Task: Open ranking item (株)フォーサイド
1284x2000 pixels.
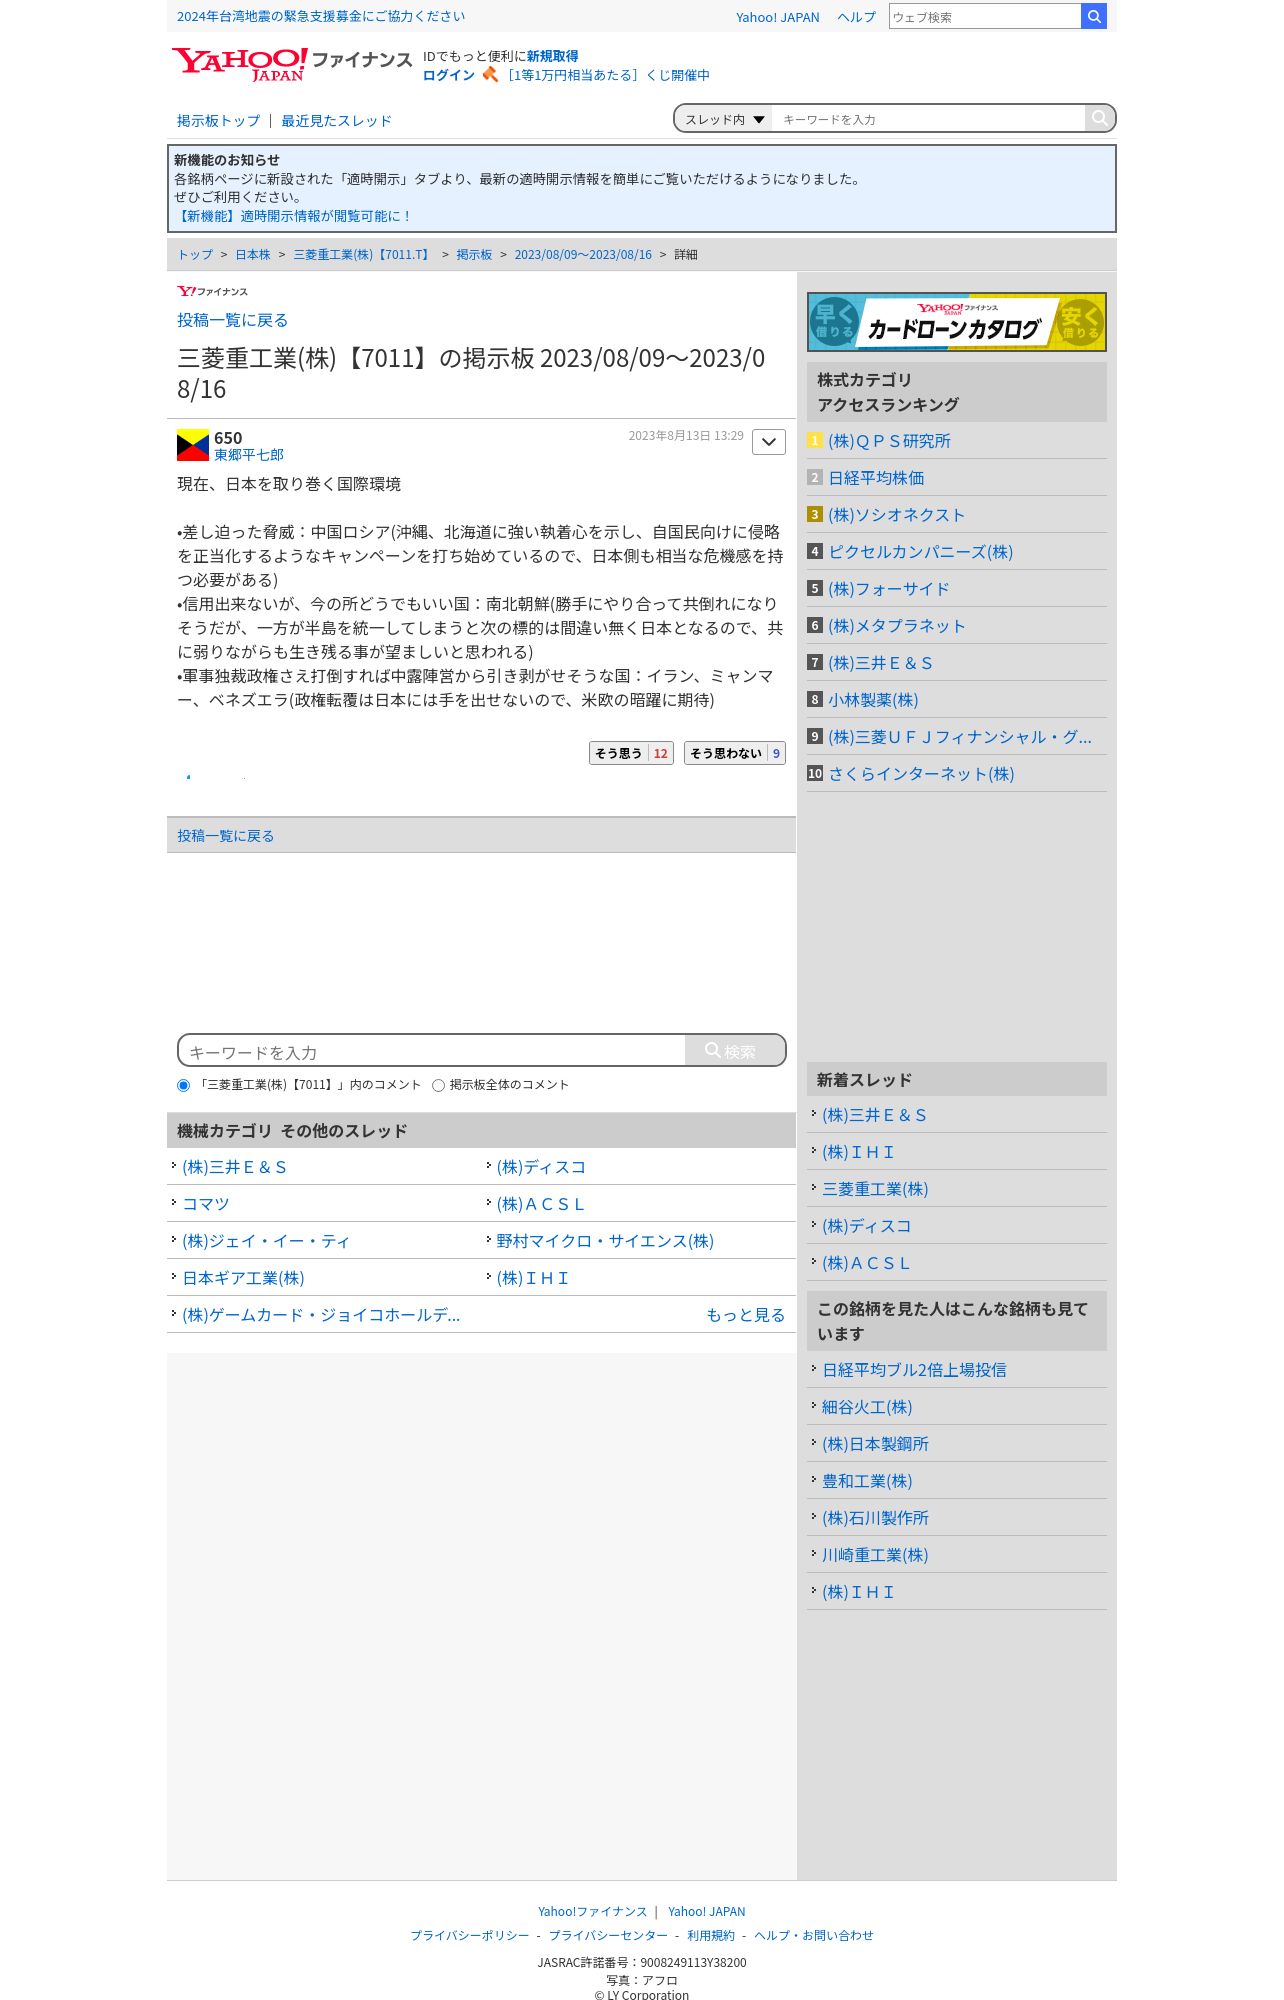Action: [x=888, y=589]
